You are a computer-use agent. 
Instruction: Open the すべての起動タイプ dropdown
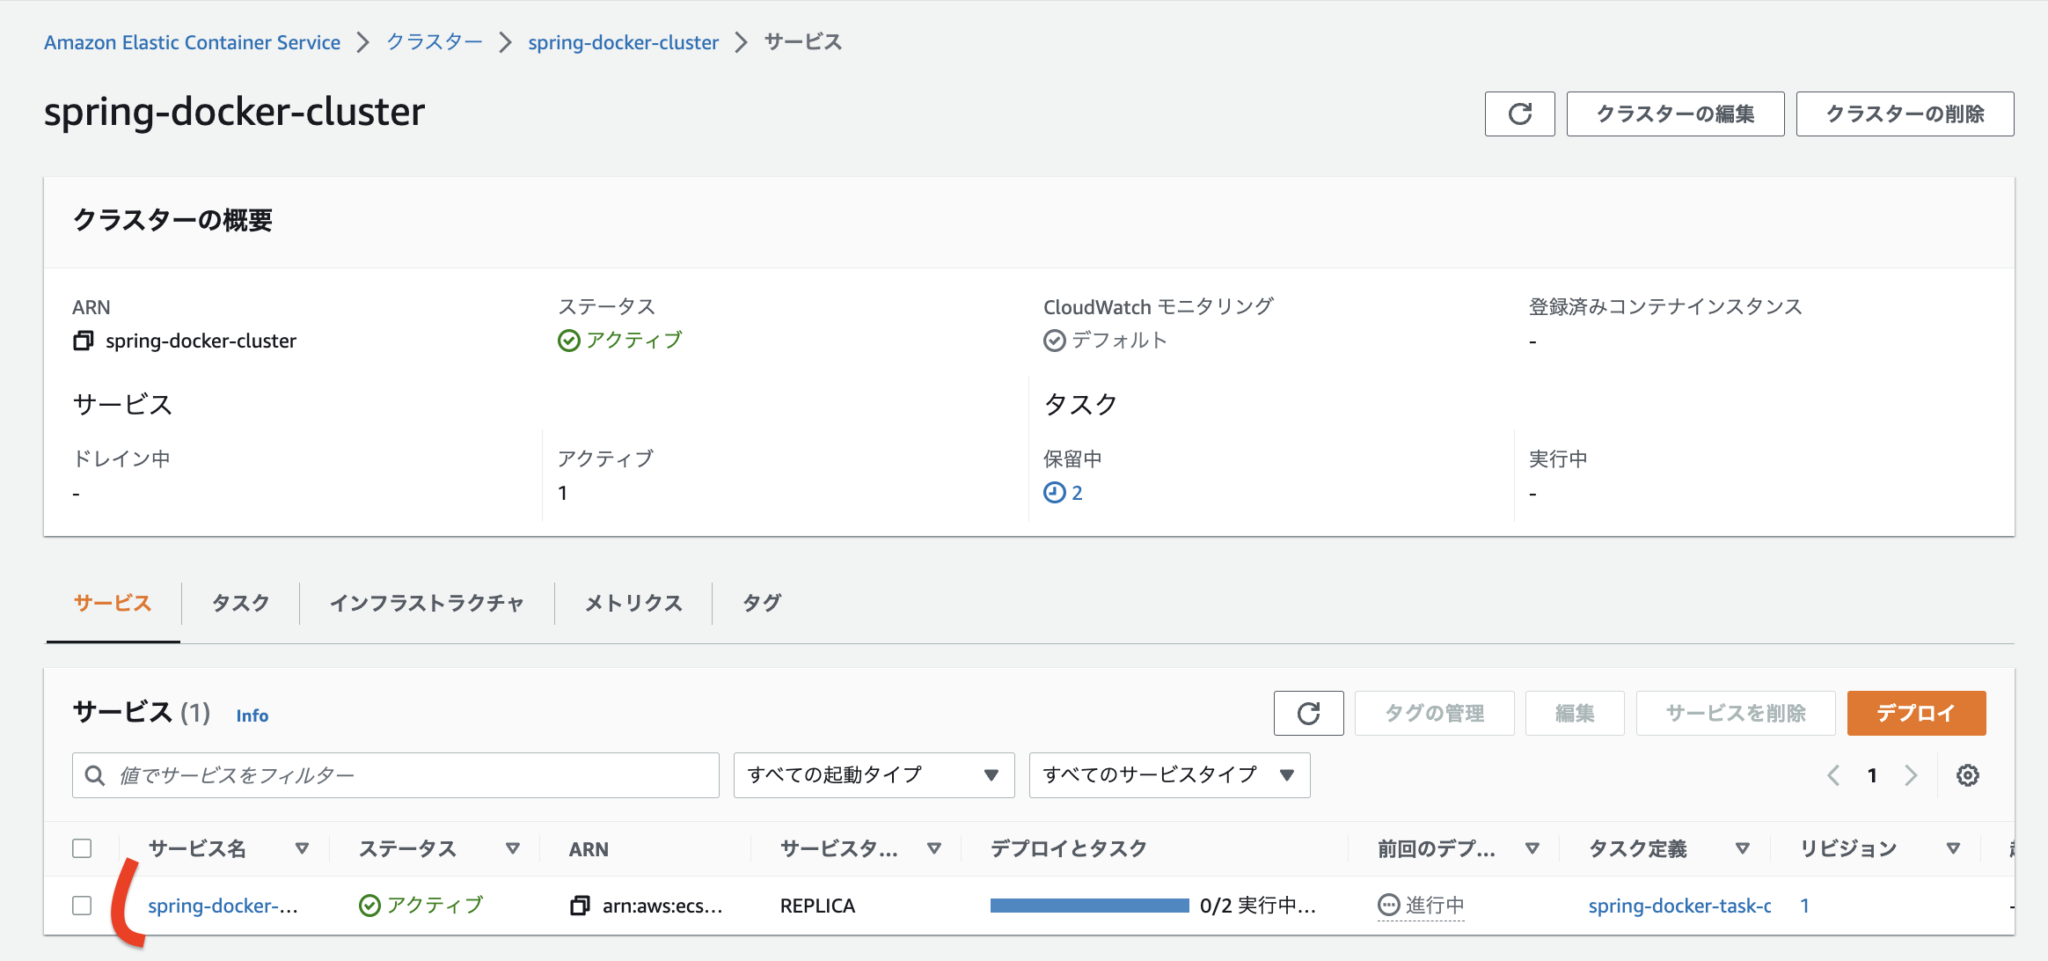point(871,774)
